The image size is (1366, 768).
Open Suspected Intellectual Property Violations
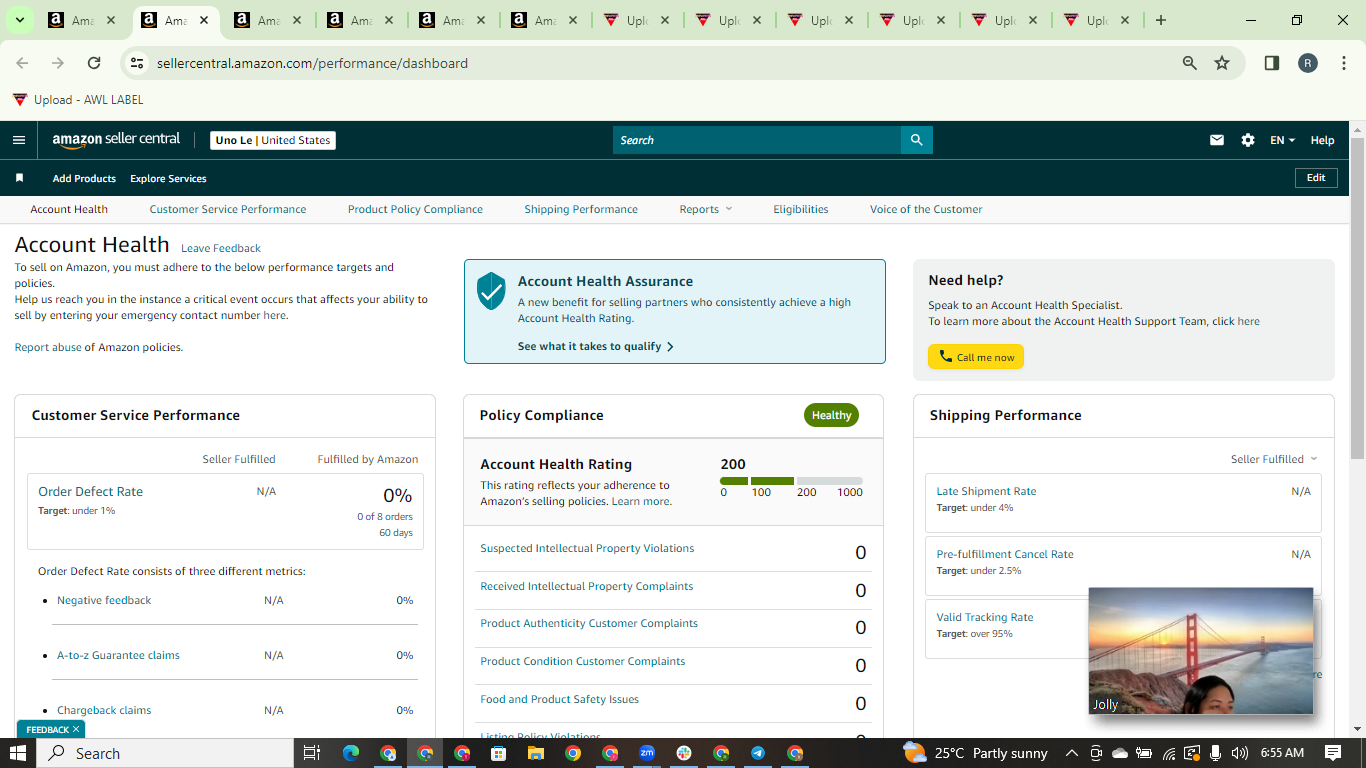(x=587, y=548)
